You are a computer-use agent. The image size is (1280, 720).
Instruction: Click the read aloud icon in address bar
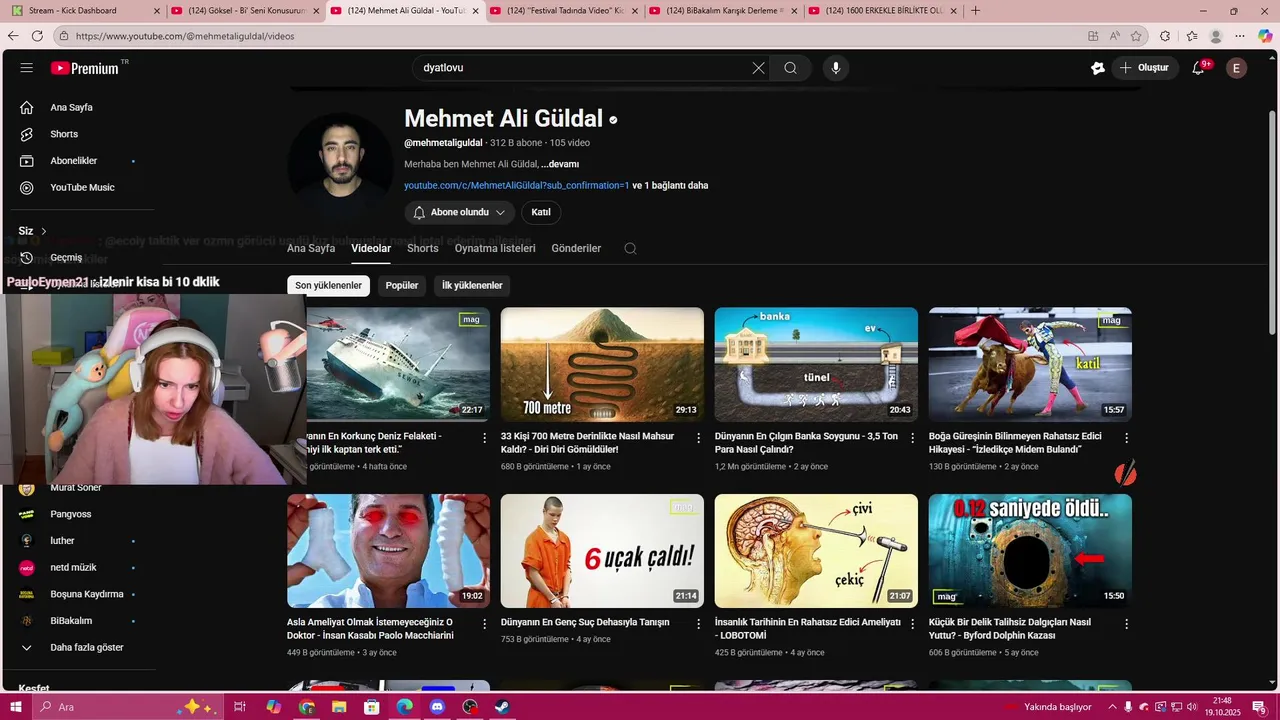1114,36
